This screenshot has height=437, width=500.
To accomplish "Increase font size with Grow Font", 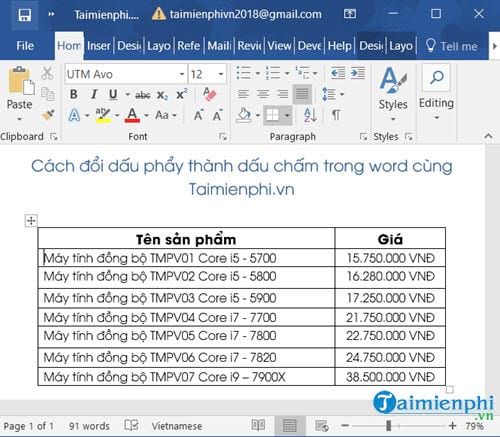I will pyautogui.click(x=199, y=115).
